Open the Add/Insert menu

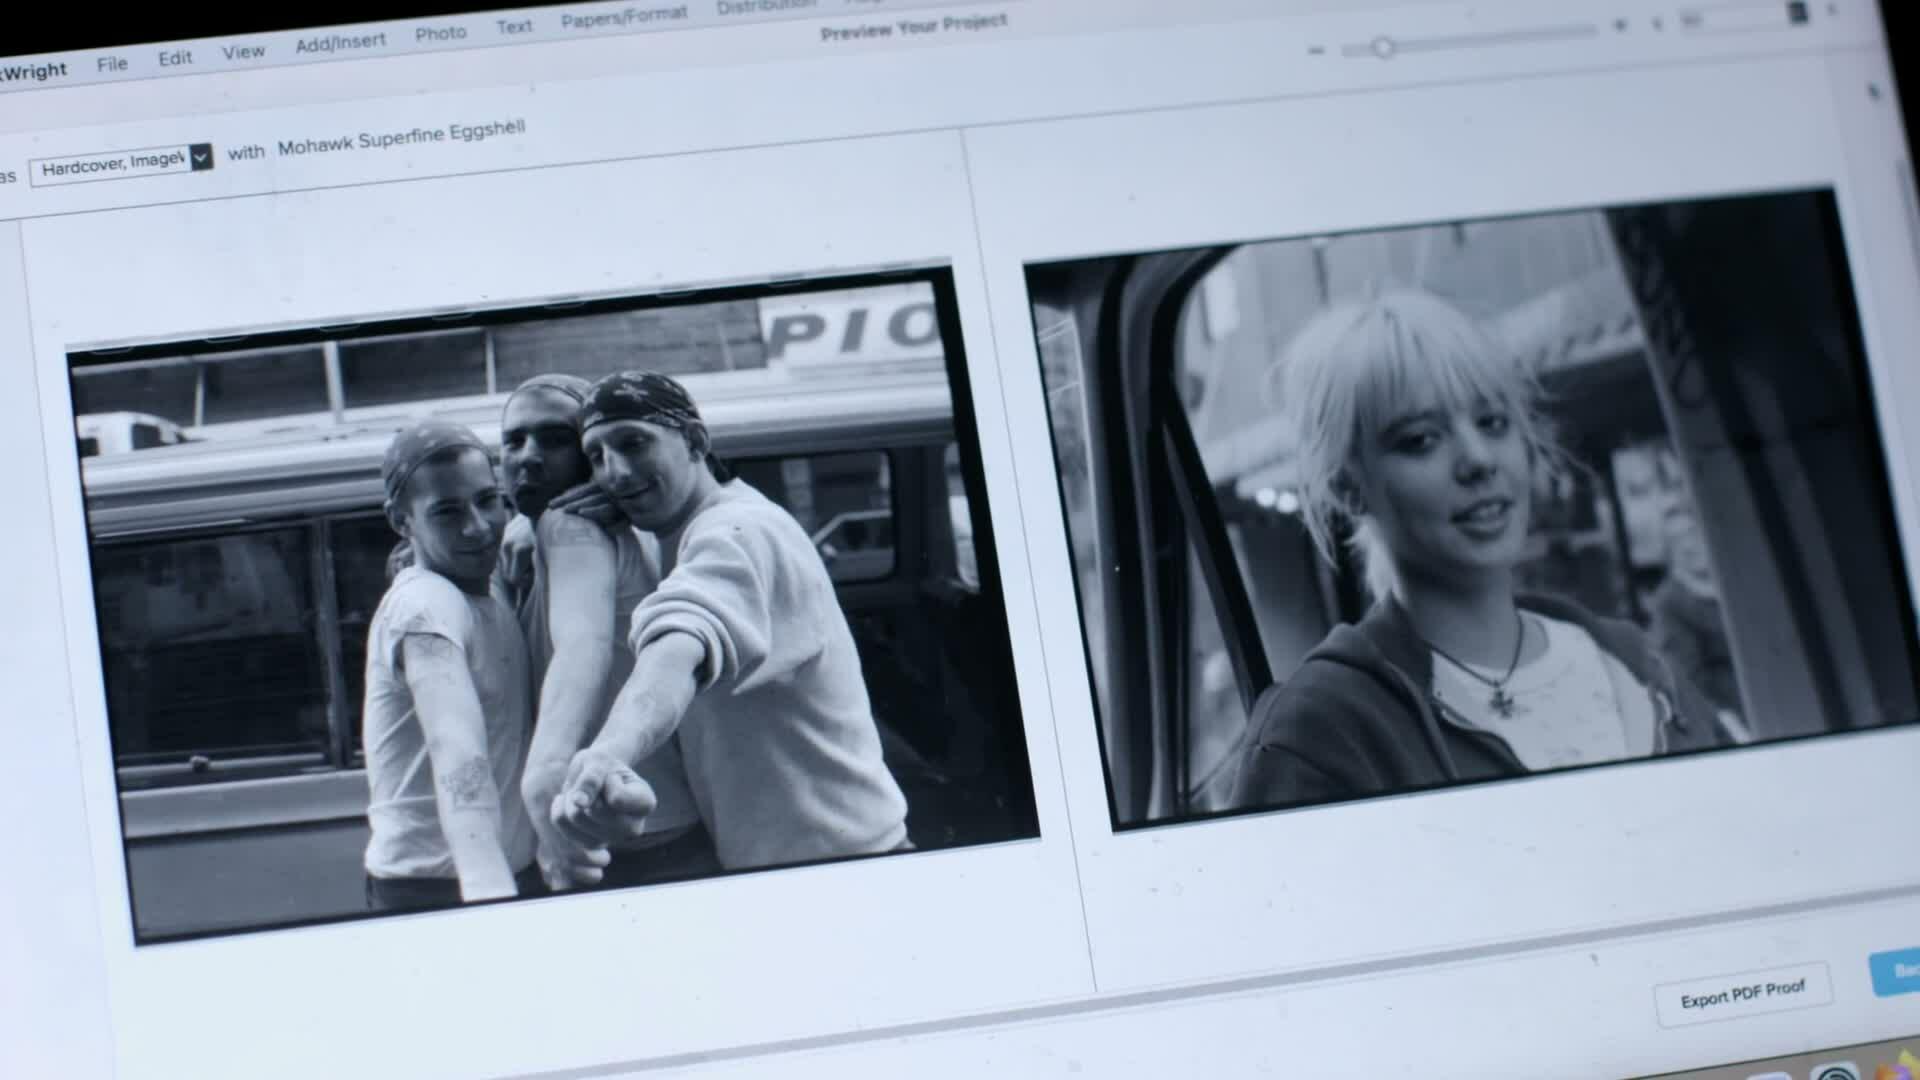[x=340, y=44]
